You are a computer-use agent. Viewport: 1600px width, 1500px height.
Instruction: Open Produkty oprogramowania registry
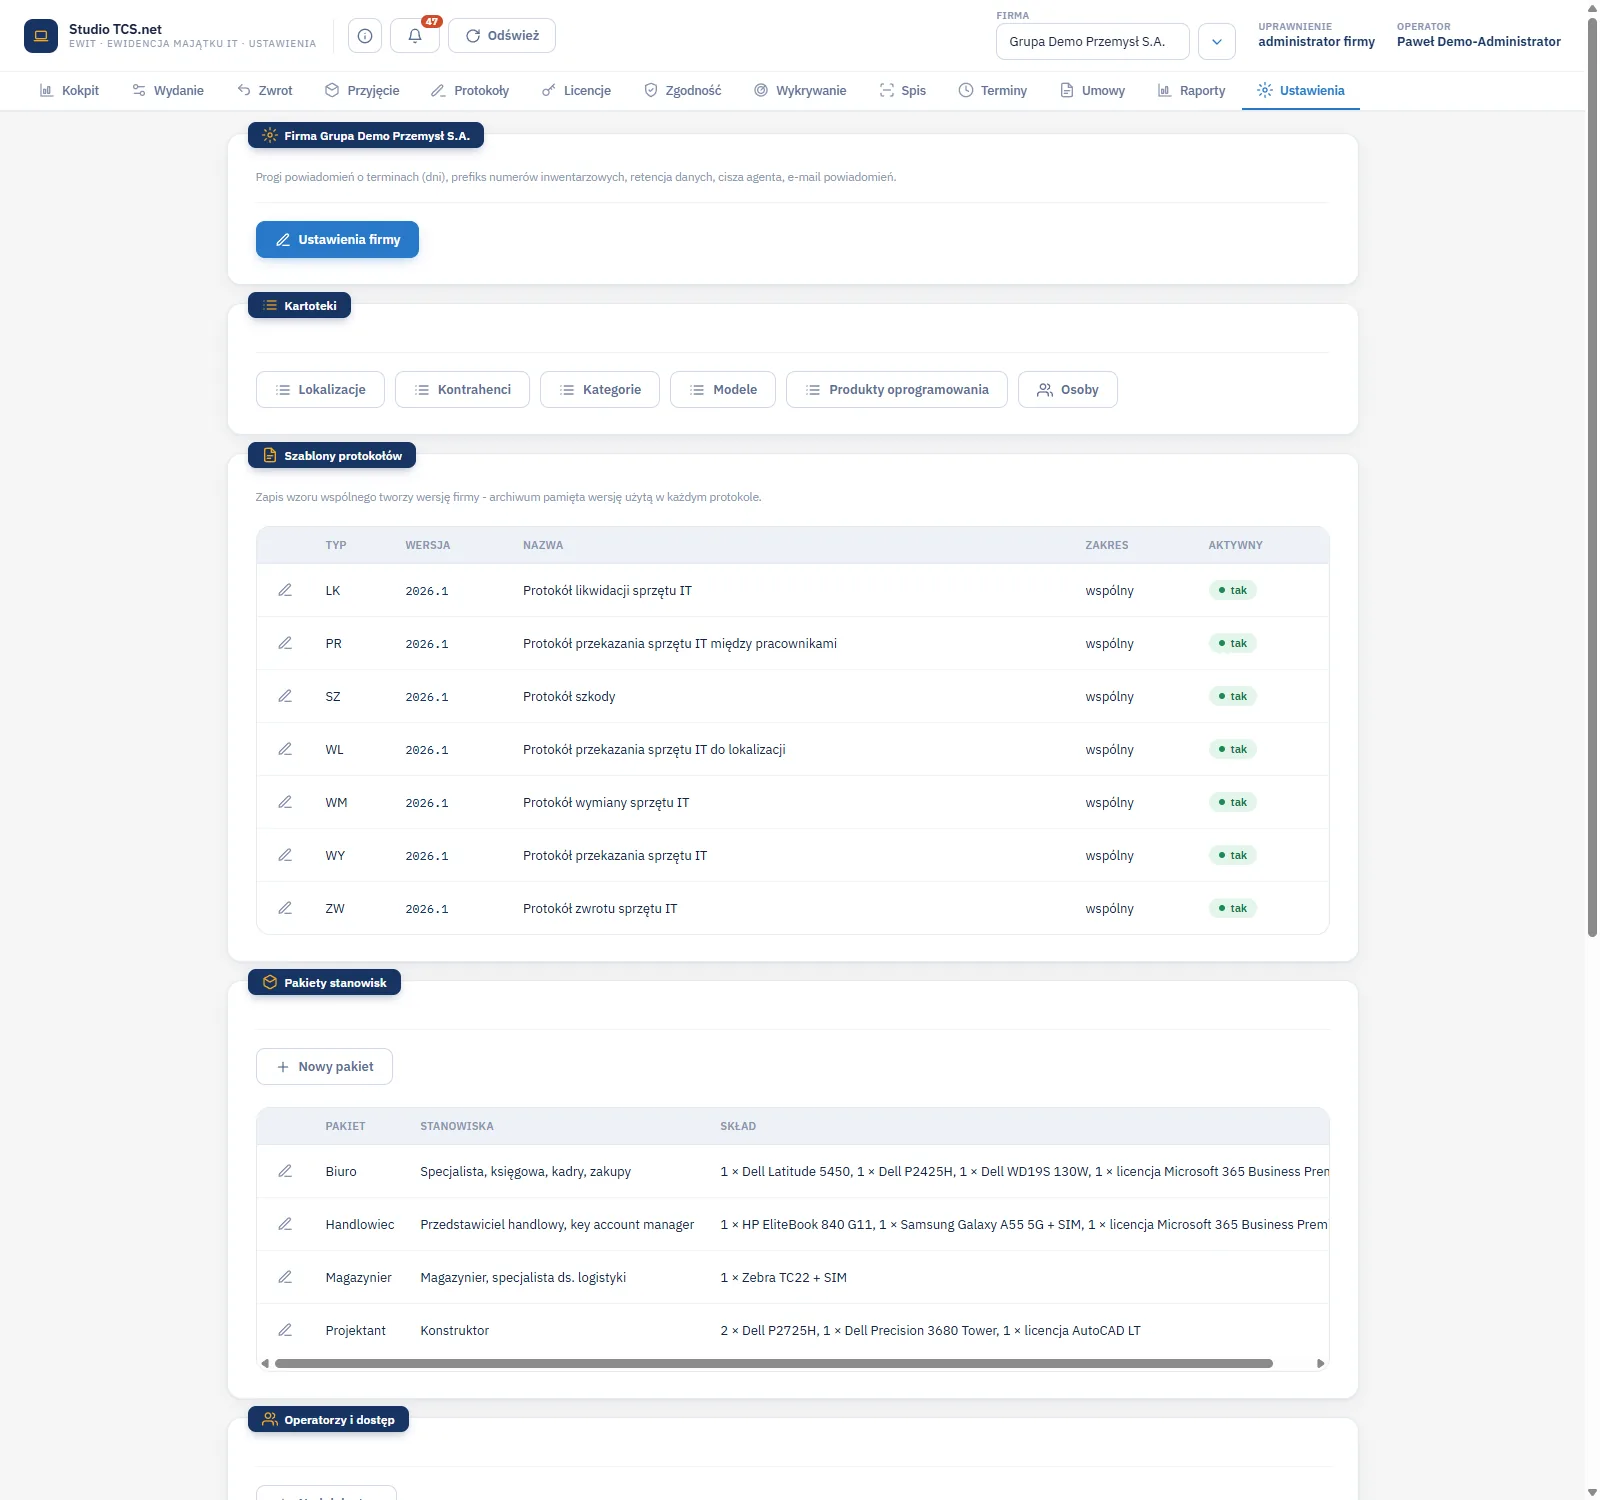click(897, 390)
